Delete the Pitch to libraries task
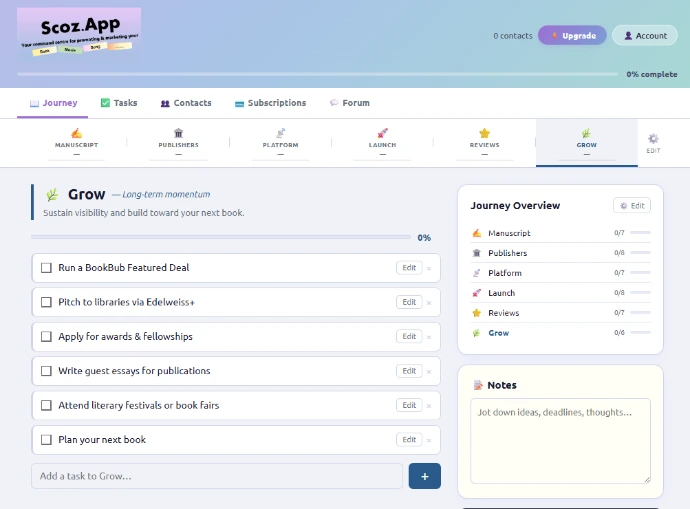The width and height of the screenshot is (690, 509). (429, 303)
